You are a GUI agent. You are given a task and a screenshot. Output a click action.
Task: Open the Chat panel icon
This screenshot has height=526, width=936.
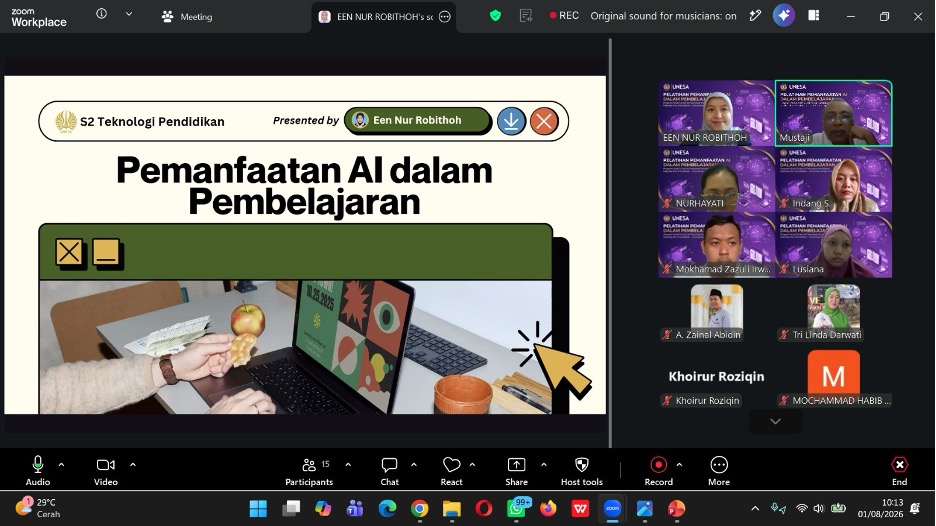click(389, 465)
